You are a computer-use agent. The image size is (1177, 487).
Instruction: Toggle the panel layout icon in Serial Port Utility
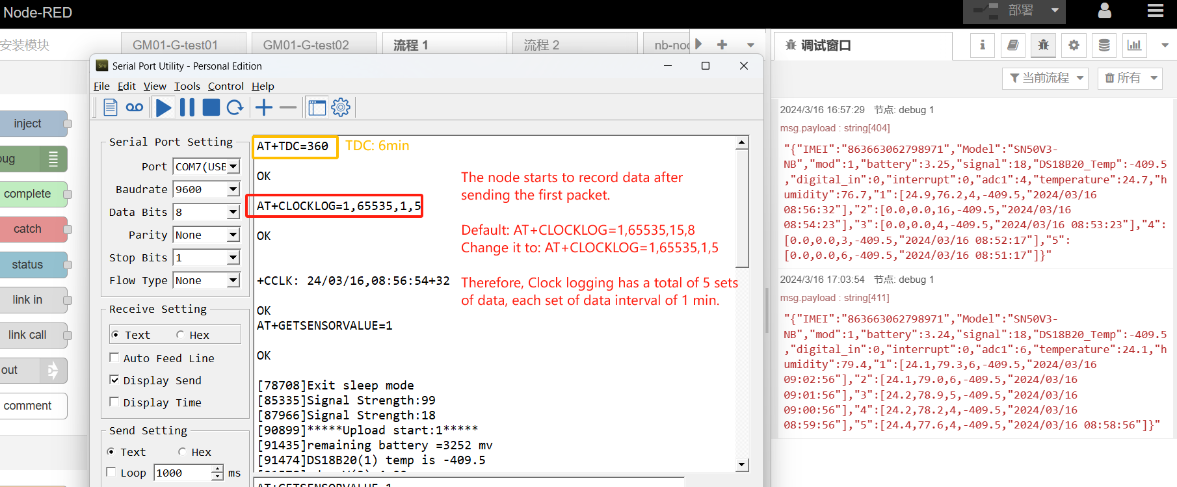(317, 107)
